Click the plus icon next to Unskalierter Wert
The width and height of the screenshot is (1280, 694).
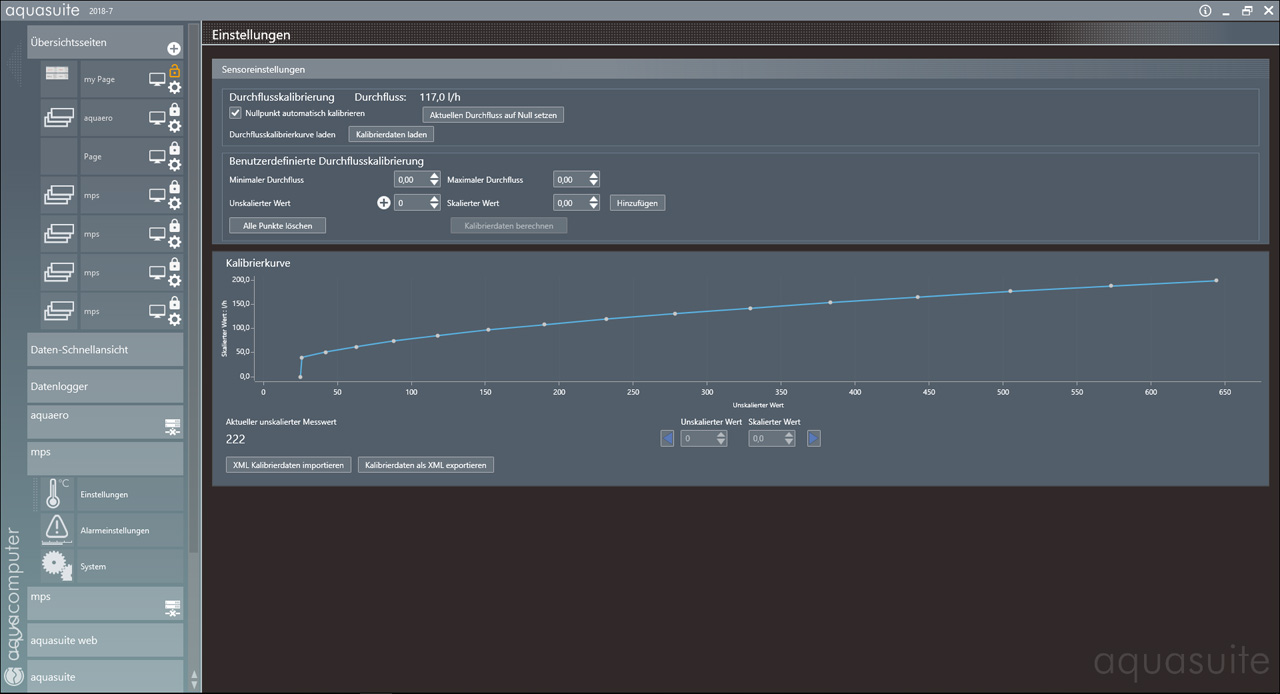(x=383, y=203)
